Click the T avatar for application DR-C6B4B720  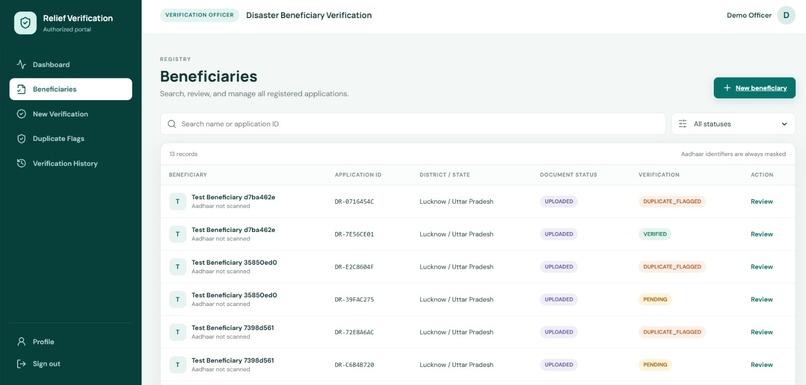(178, 364)
